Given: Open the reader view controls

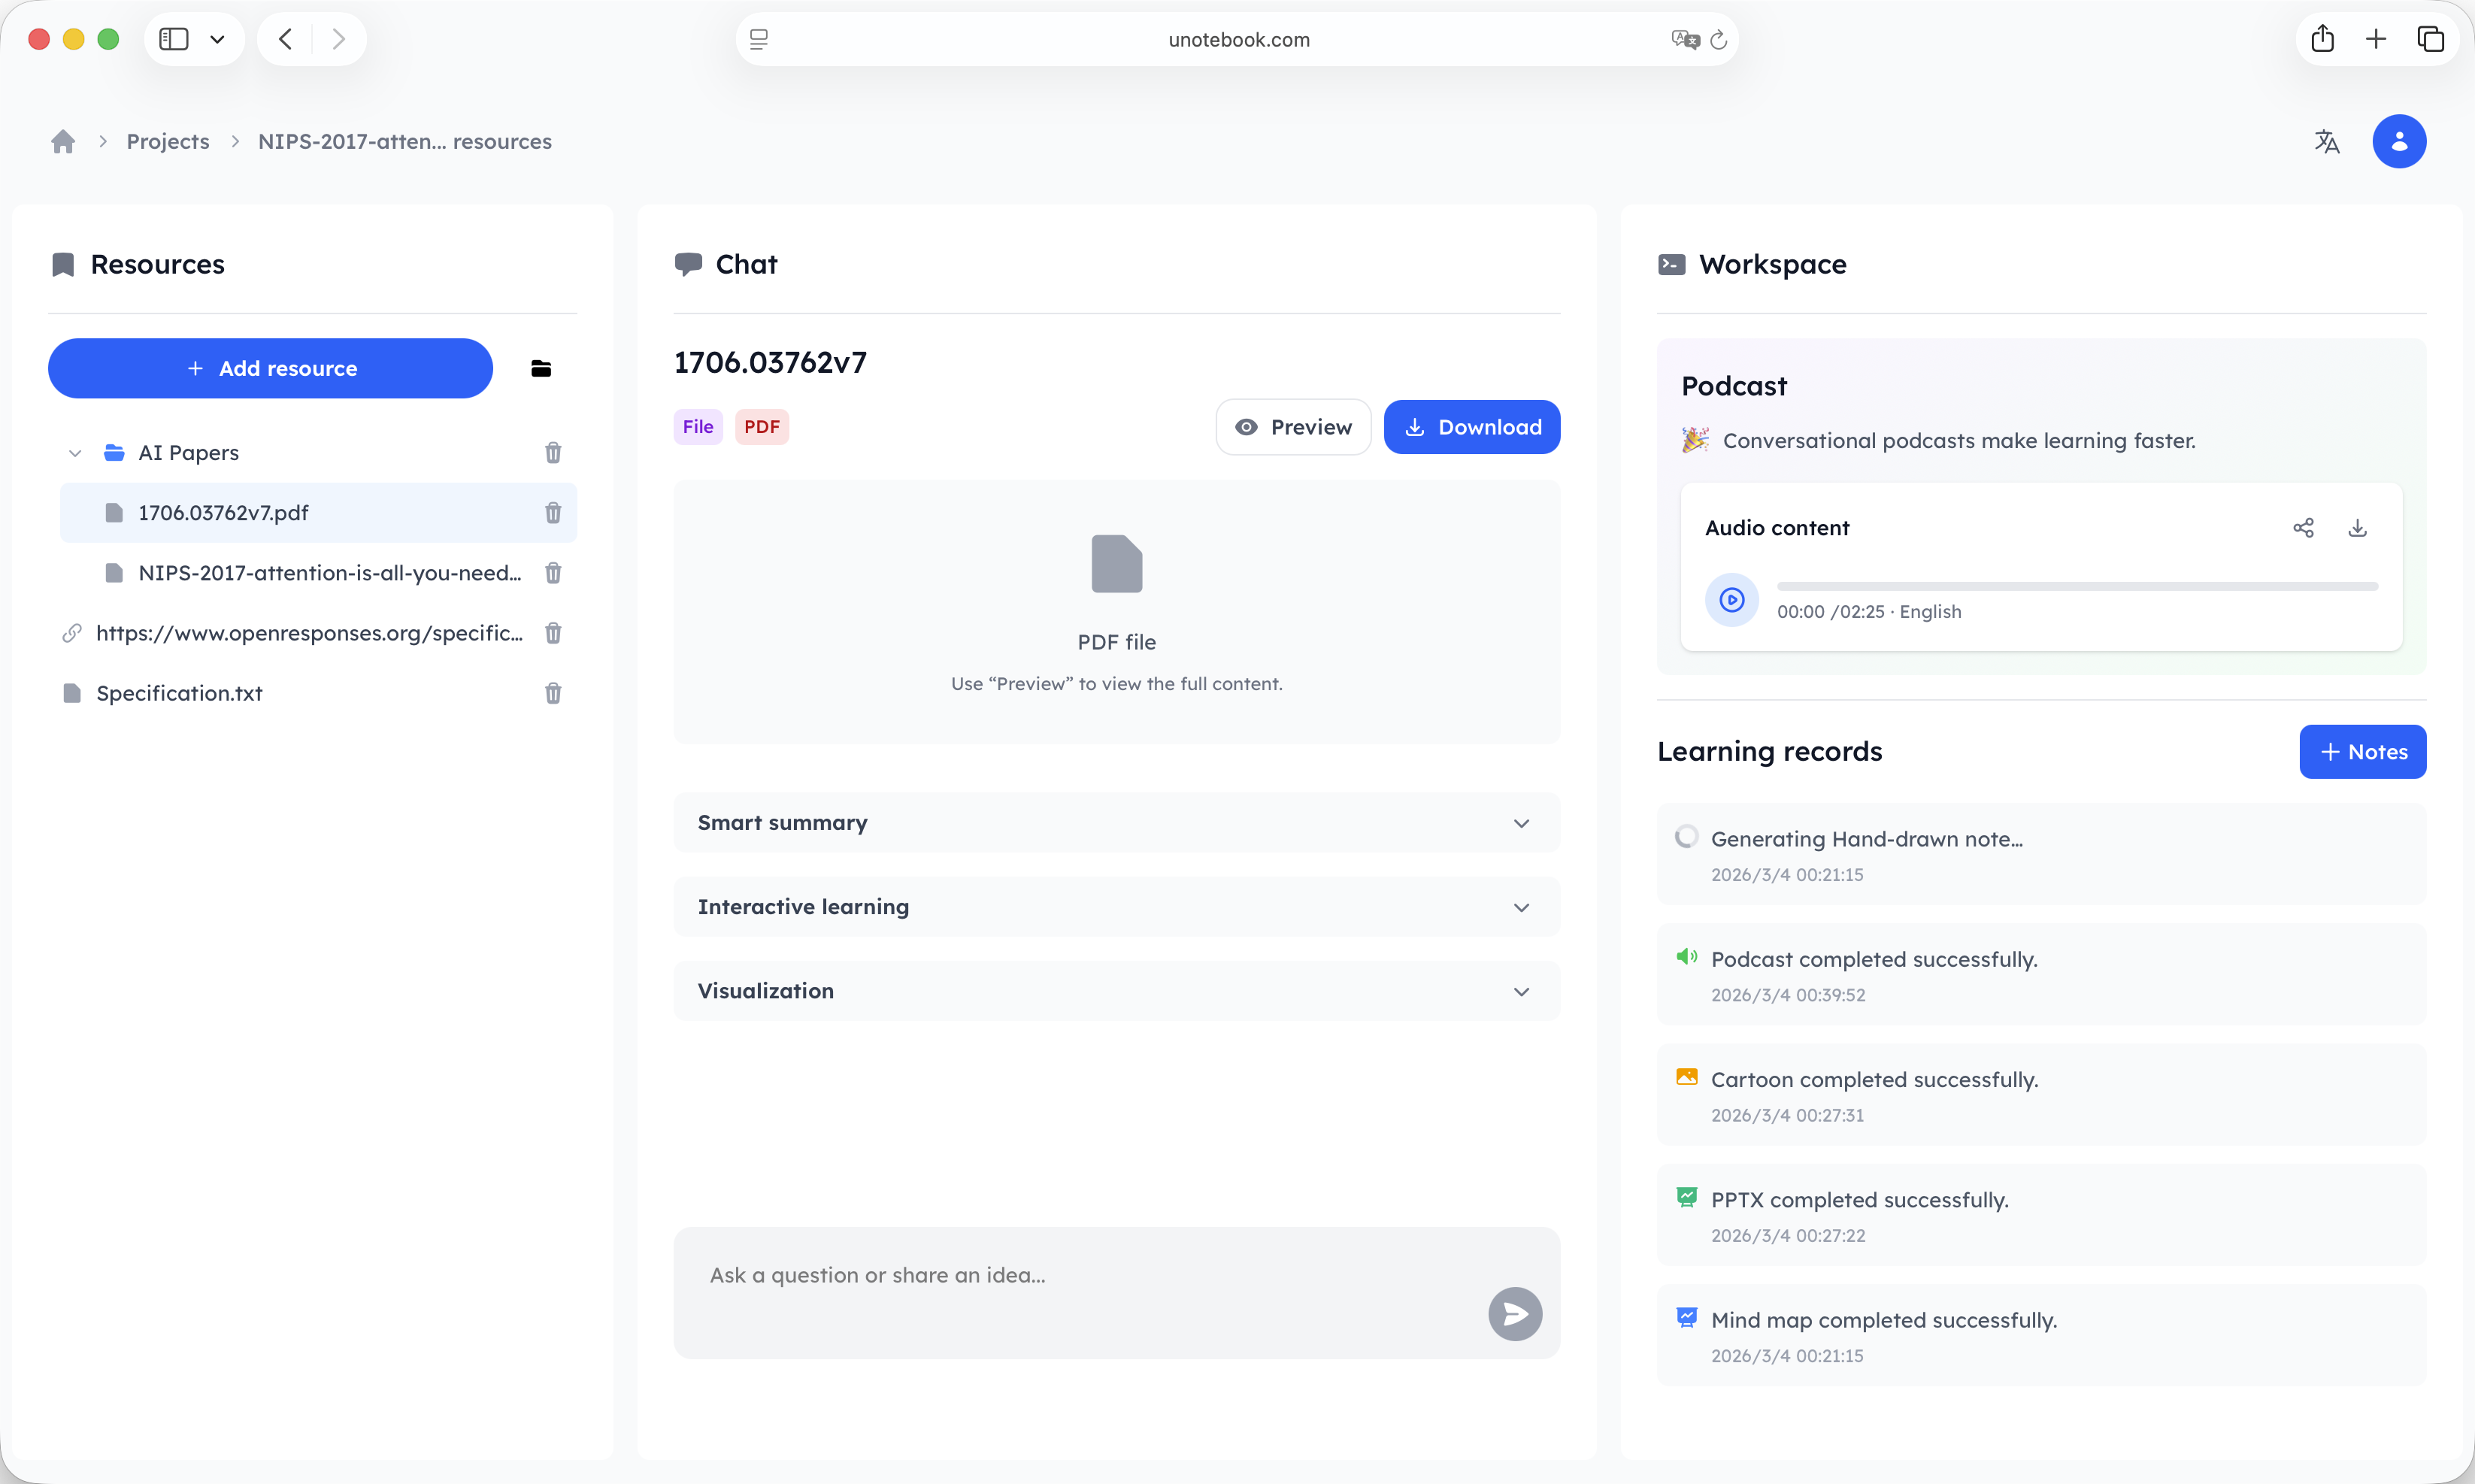Looking at the screenshot, I should (x=759, y=39).
